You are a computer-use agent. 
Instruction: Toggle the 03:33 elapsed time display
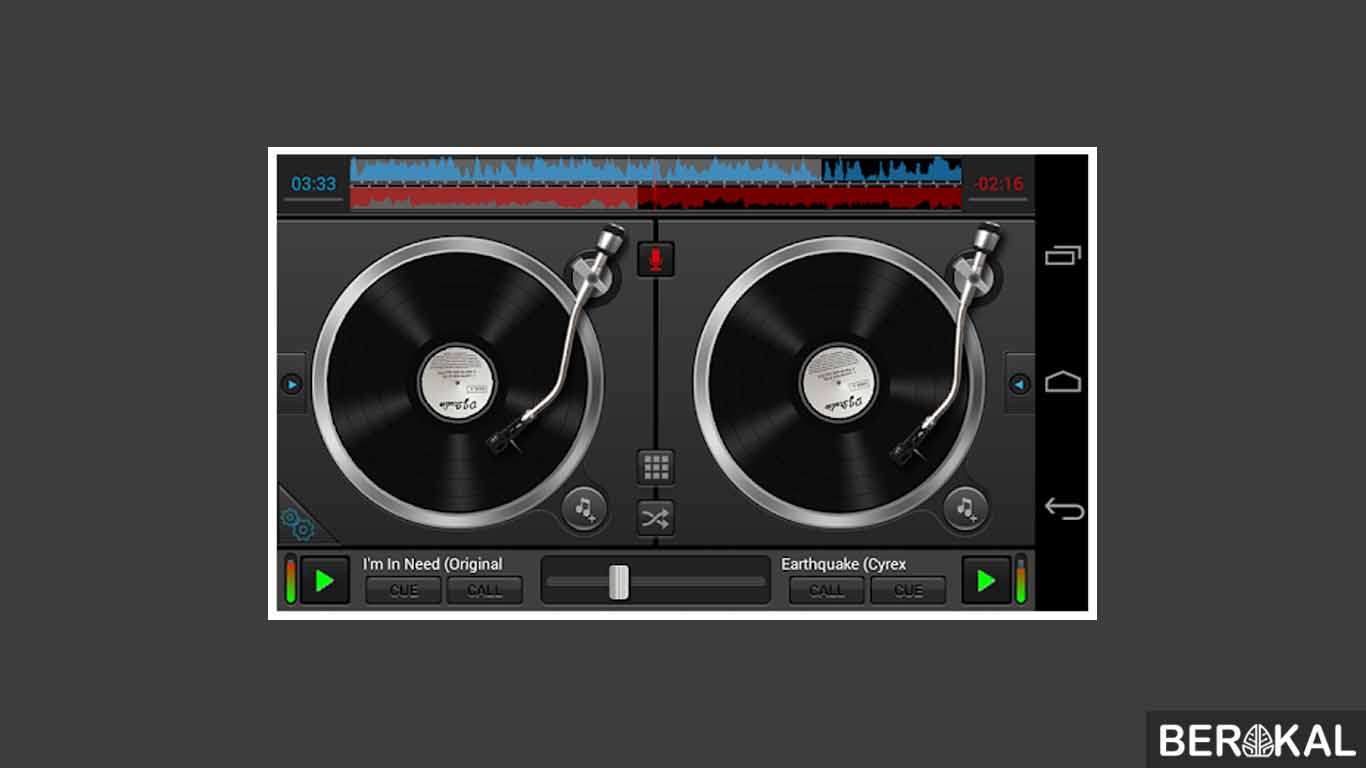[x=313, y=184]
